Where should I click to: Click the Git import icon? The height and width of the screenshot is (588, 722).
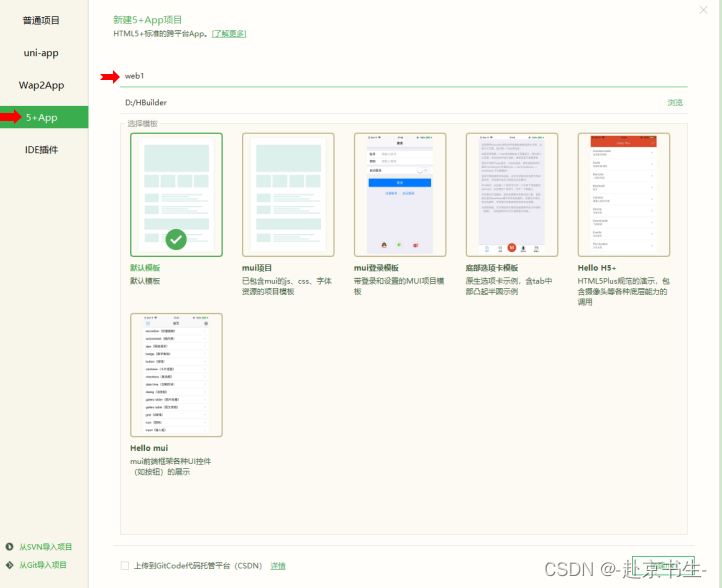(x=9, y=565)
